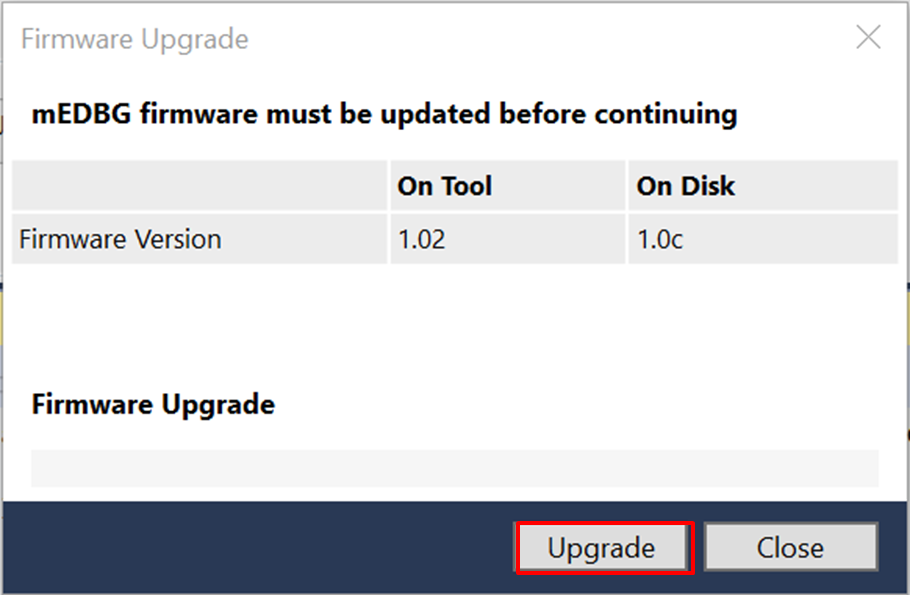Select the On Tool column header
Viewport: 910px width, 595px height.
click(x=444, y=186)
